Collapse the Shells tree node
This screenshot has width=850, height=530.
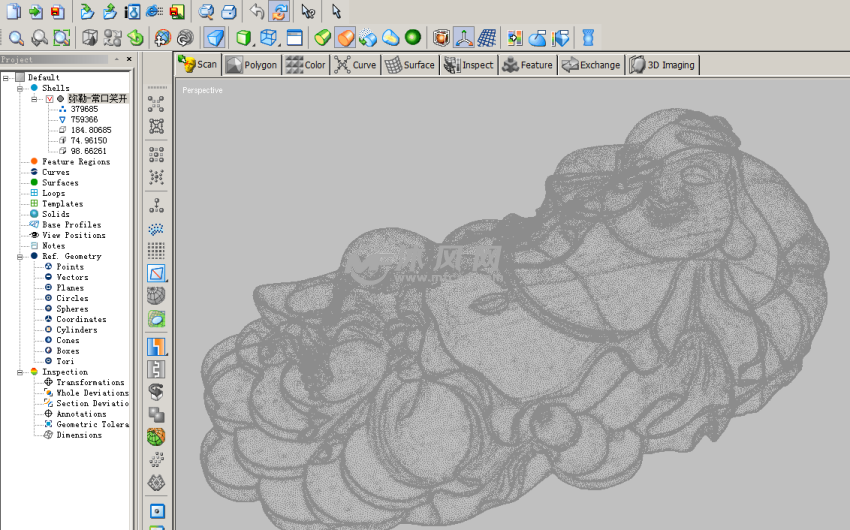click(20, 88)
